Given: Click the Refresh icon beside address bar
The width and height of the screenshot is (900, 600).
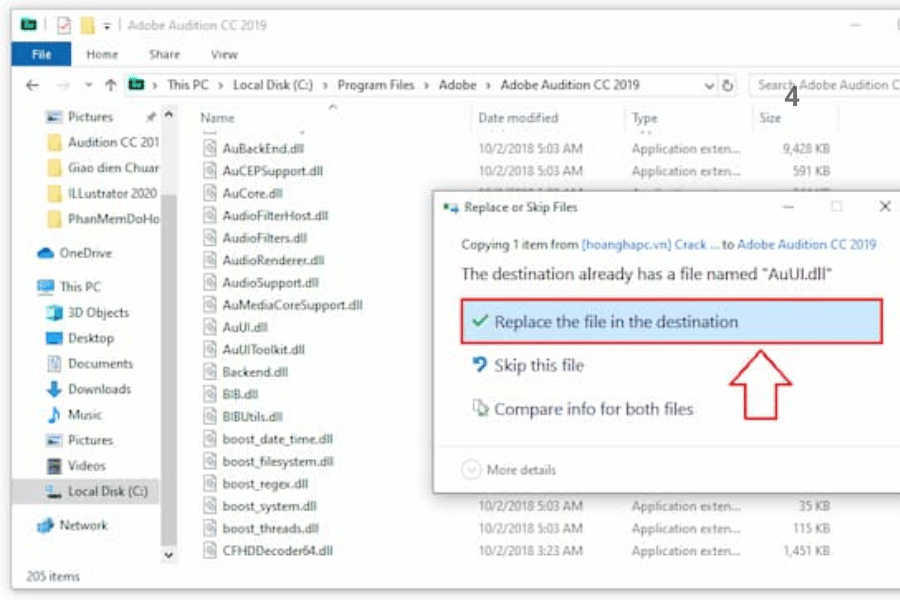Looking at the screenshot, I should point(728,86).
